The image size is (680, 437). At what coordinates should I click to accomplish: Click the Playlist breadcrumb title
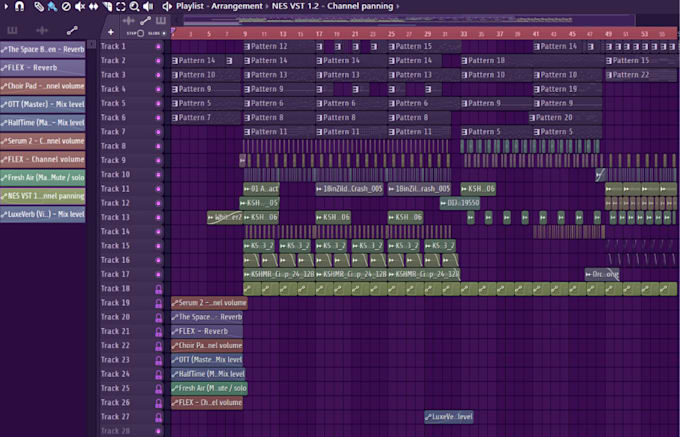[x=191, y=7]
